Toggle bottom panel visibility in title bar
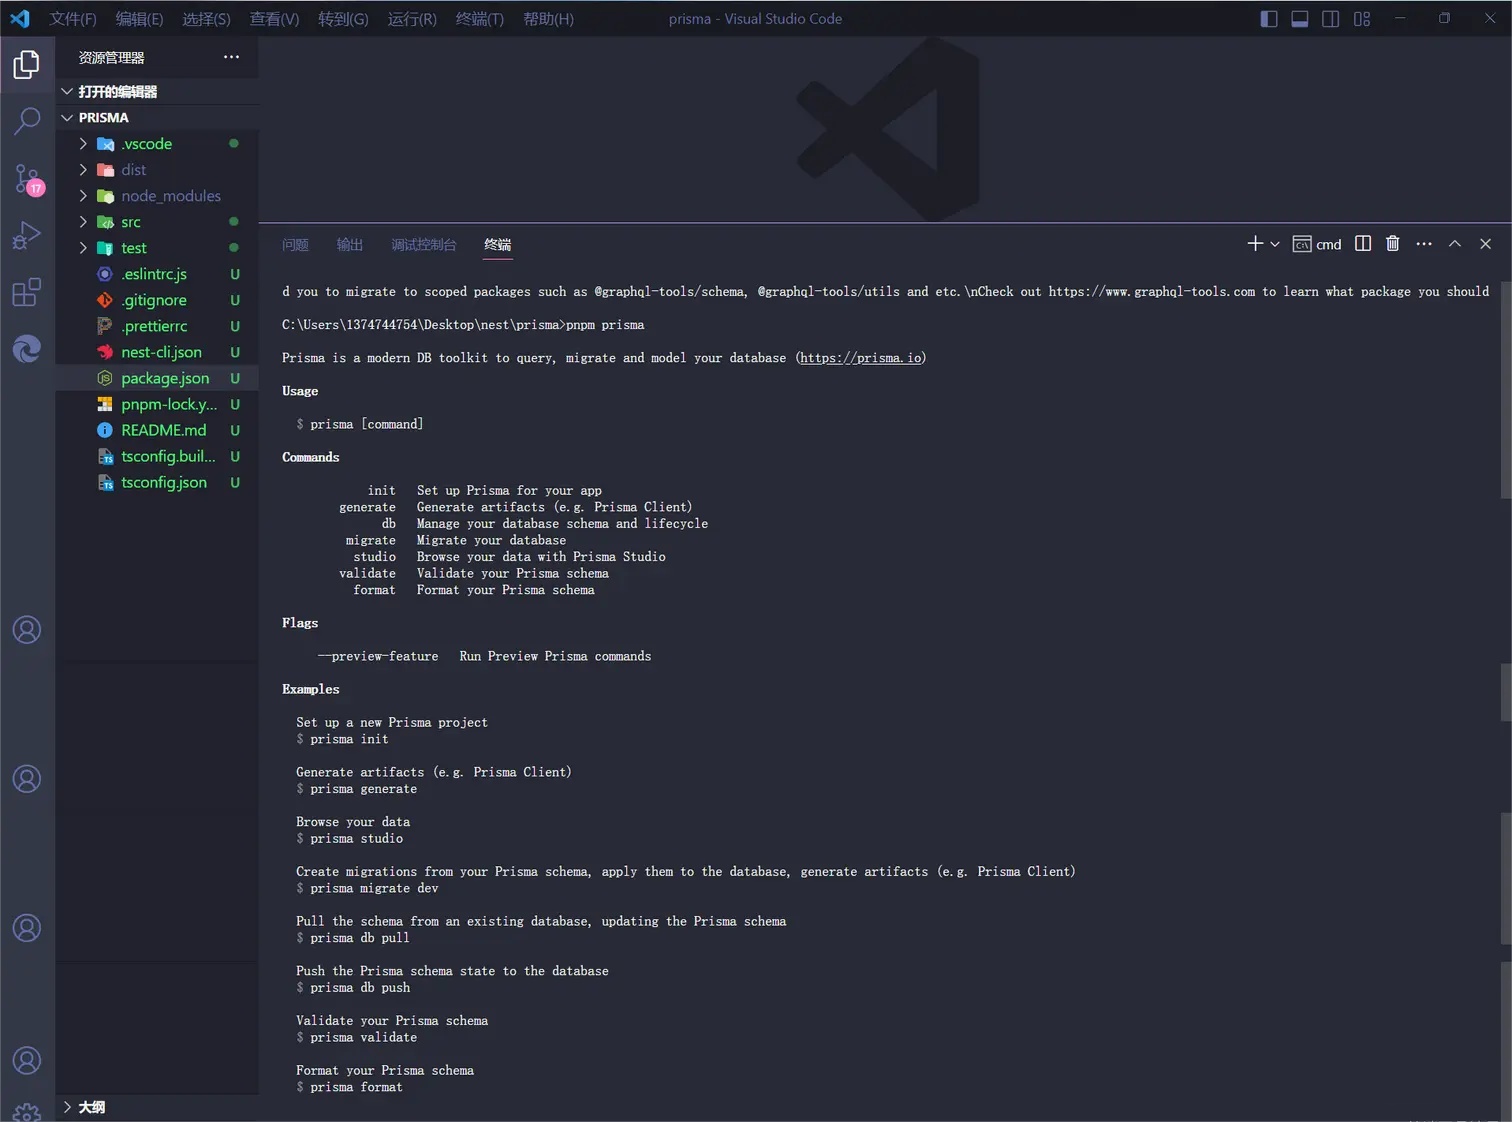This screenshot has height=1122, width=1512. [x=1300, y=19]
